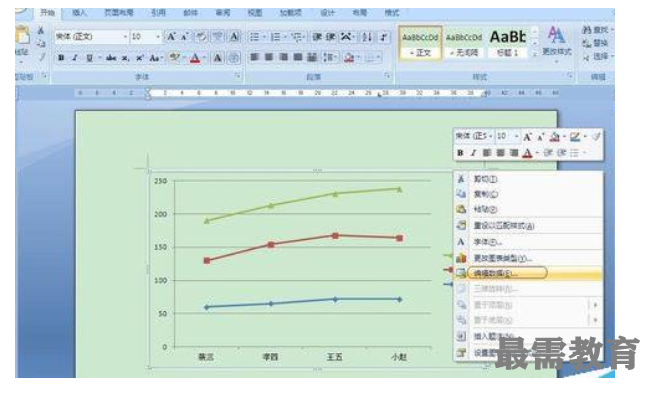The height and width of the screenshot is (393, 646).
Task: Click the paragraph shading paint bucket
Action: 349,57
